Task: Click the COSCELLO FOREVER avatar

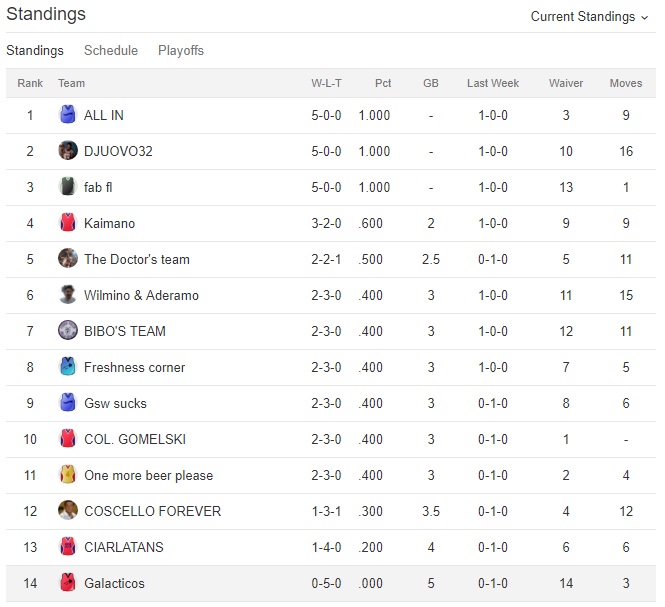Action: [68, 511]
